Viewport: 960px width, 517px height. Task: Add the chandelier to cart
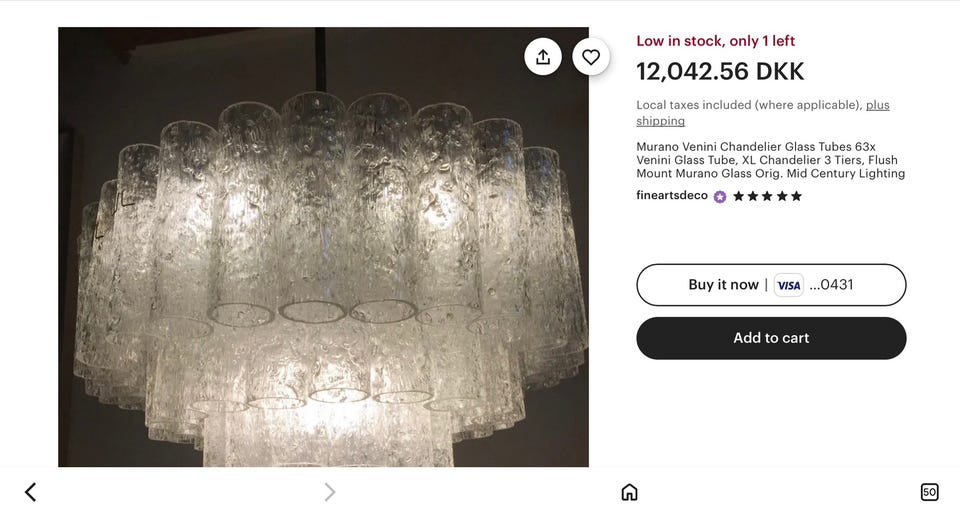click(x=771, y=338)
